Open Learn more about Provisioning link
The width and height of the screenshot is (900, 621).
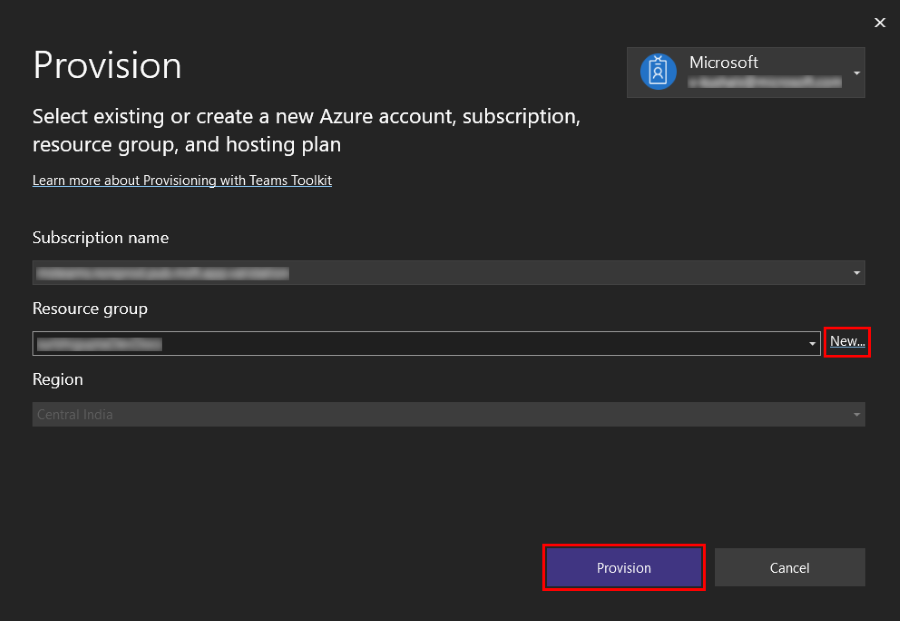[x=182, y=181]
